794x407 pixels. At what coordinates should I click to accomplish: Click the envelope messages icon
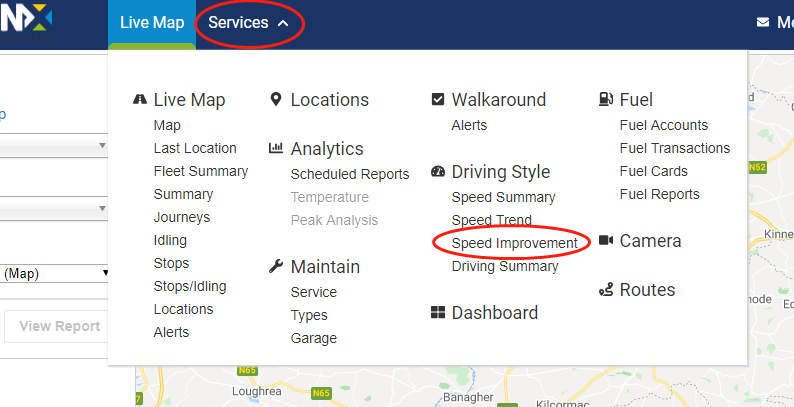(763, 22)
